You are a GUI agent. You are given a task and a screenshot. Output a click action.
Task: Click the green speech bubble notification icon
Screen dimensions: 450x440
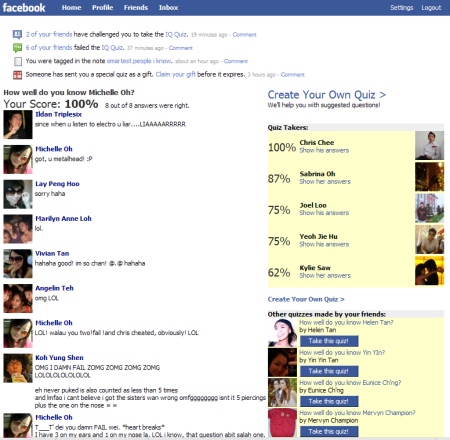point(17,48)
